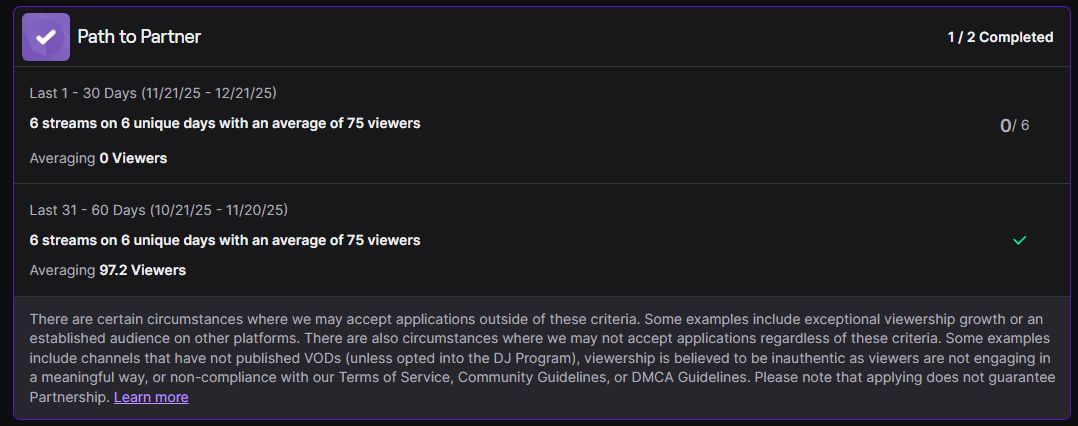Click the green checkmark for days 31-60
The width and height of the screenshot is (1078, 426).
(x=1019, y=241)
